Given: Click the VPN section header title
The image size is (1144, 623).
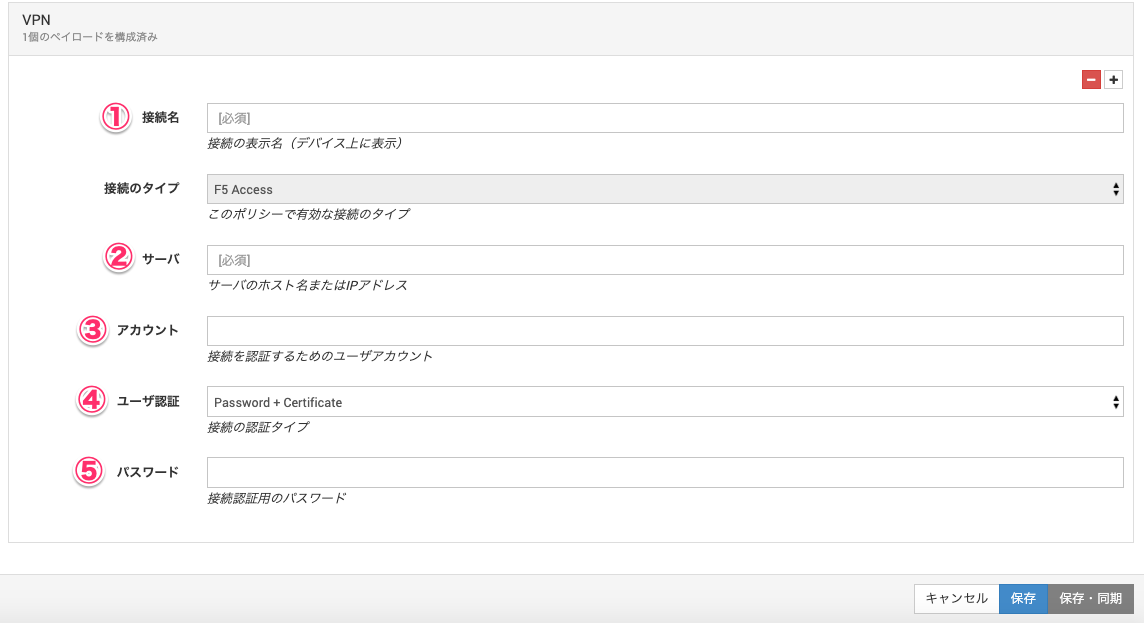Looking at the screenshot, I should point(36,19).
